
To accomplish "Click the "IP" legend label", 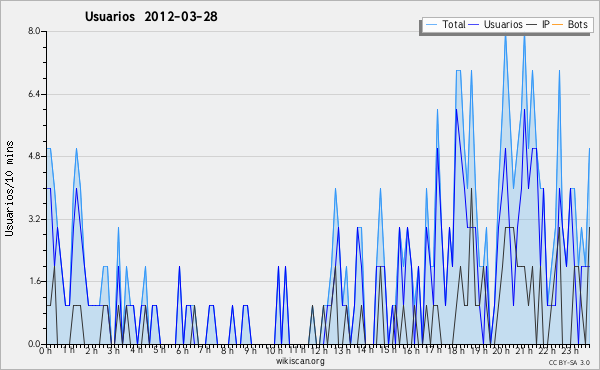I will tap(546, 24).
